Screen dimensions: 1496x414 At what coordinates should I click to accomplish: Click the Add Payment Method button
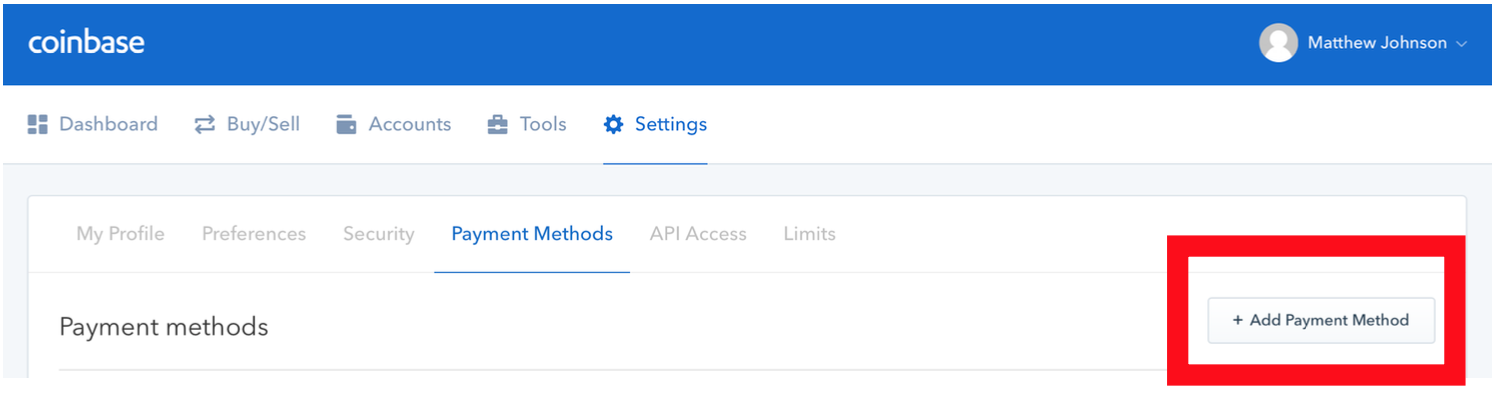tap(1321, 320)
